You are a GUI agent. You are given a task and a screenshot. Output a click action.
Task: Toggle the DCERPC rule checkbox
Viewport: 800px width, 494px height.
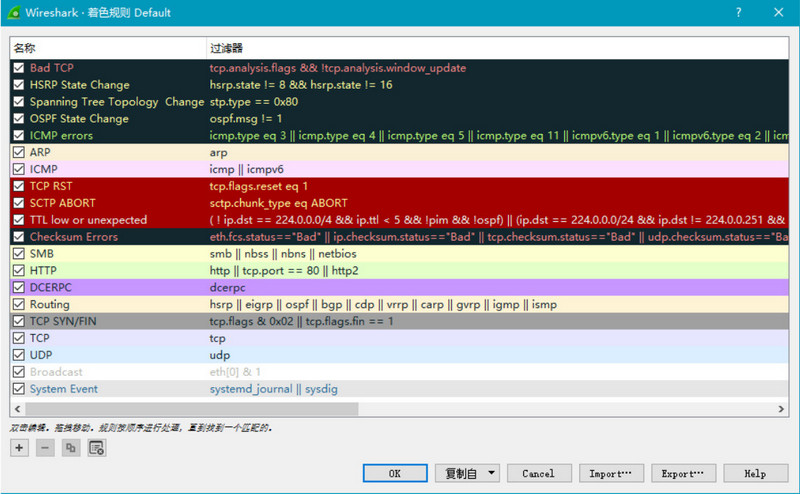point(19,287)
